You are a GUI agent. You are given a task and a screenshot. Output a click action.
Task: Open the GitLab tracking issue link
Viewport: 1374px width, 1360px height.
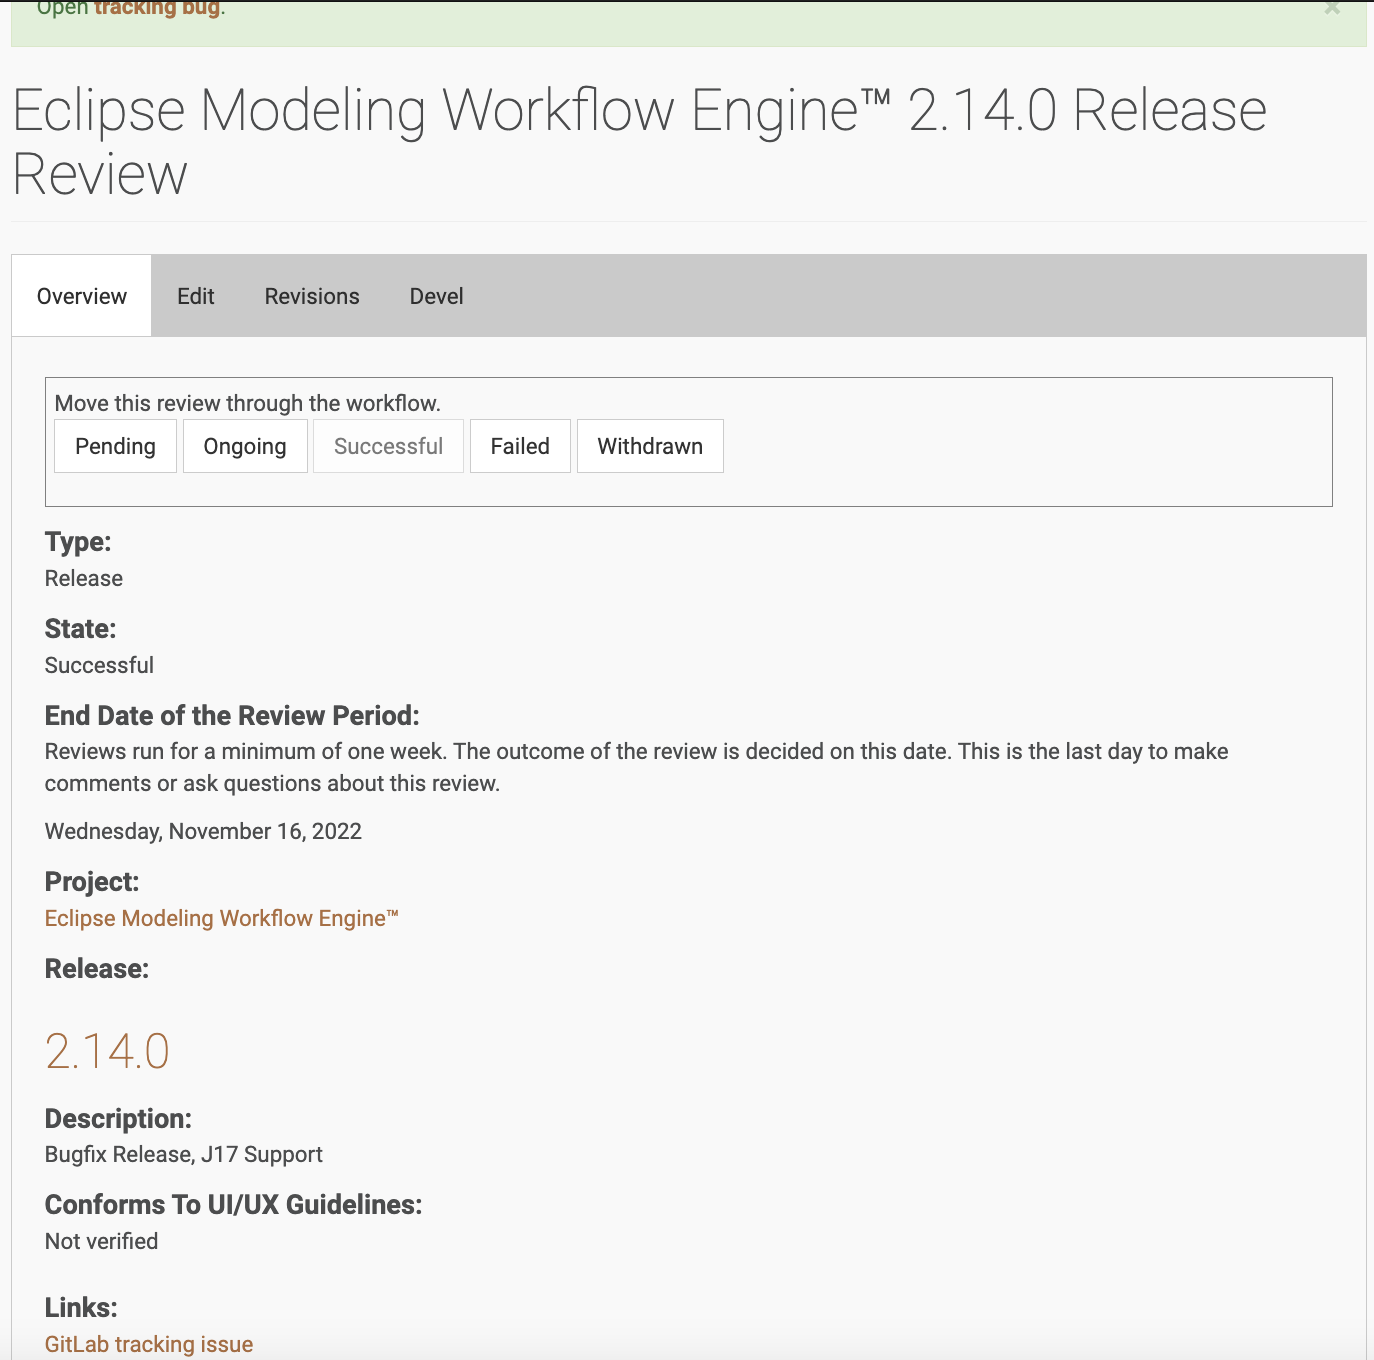pyautogui.click(x=149, y=1344)
